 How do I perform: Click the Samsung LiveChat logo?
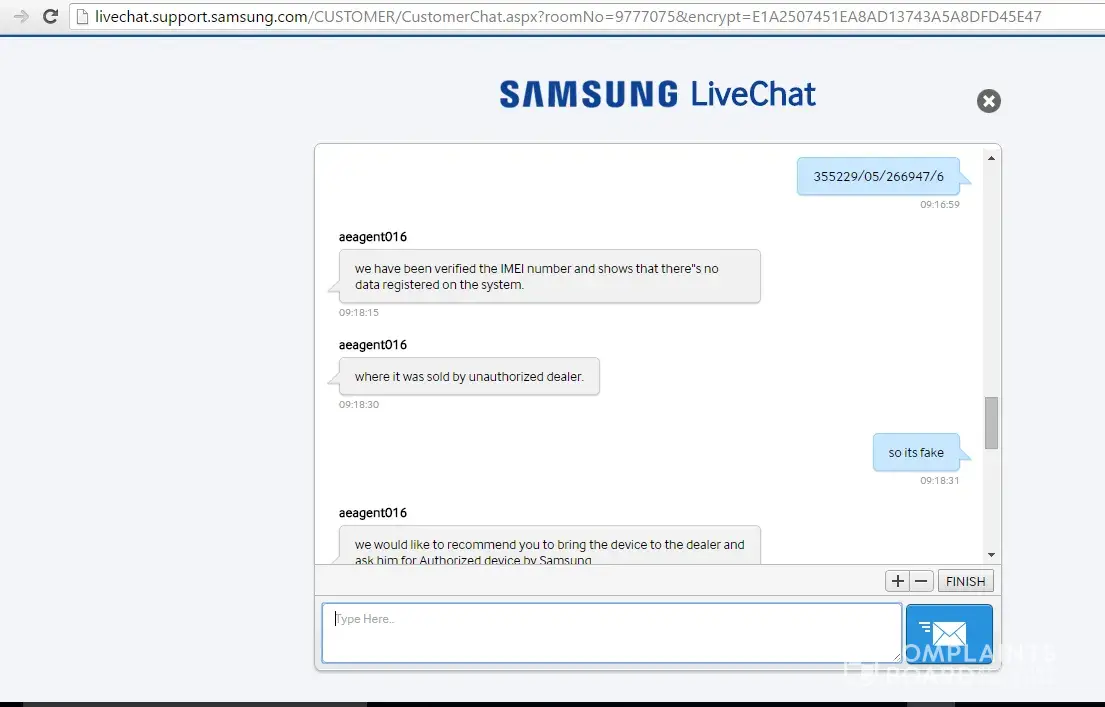[x=658, y=94]
